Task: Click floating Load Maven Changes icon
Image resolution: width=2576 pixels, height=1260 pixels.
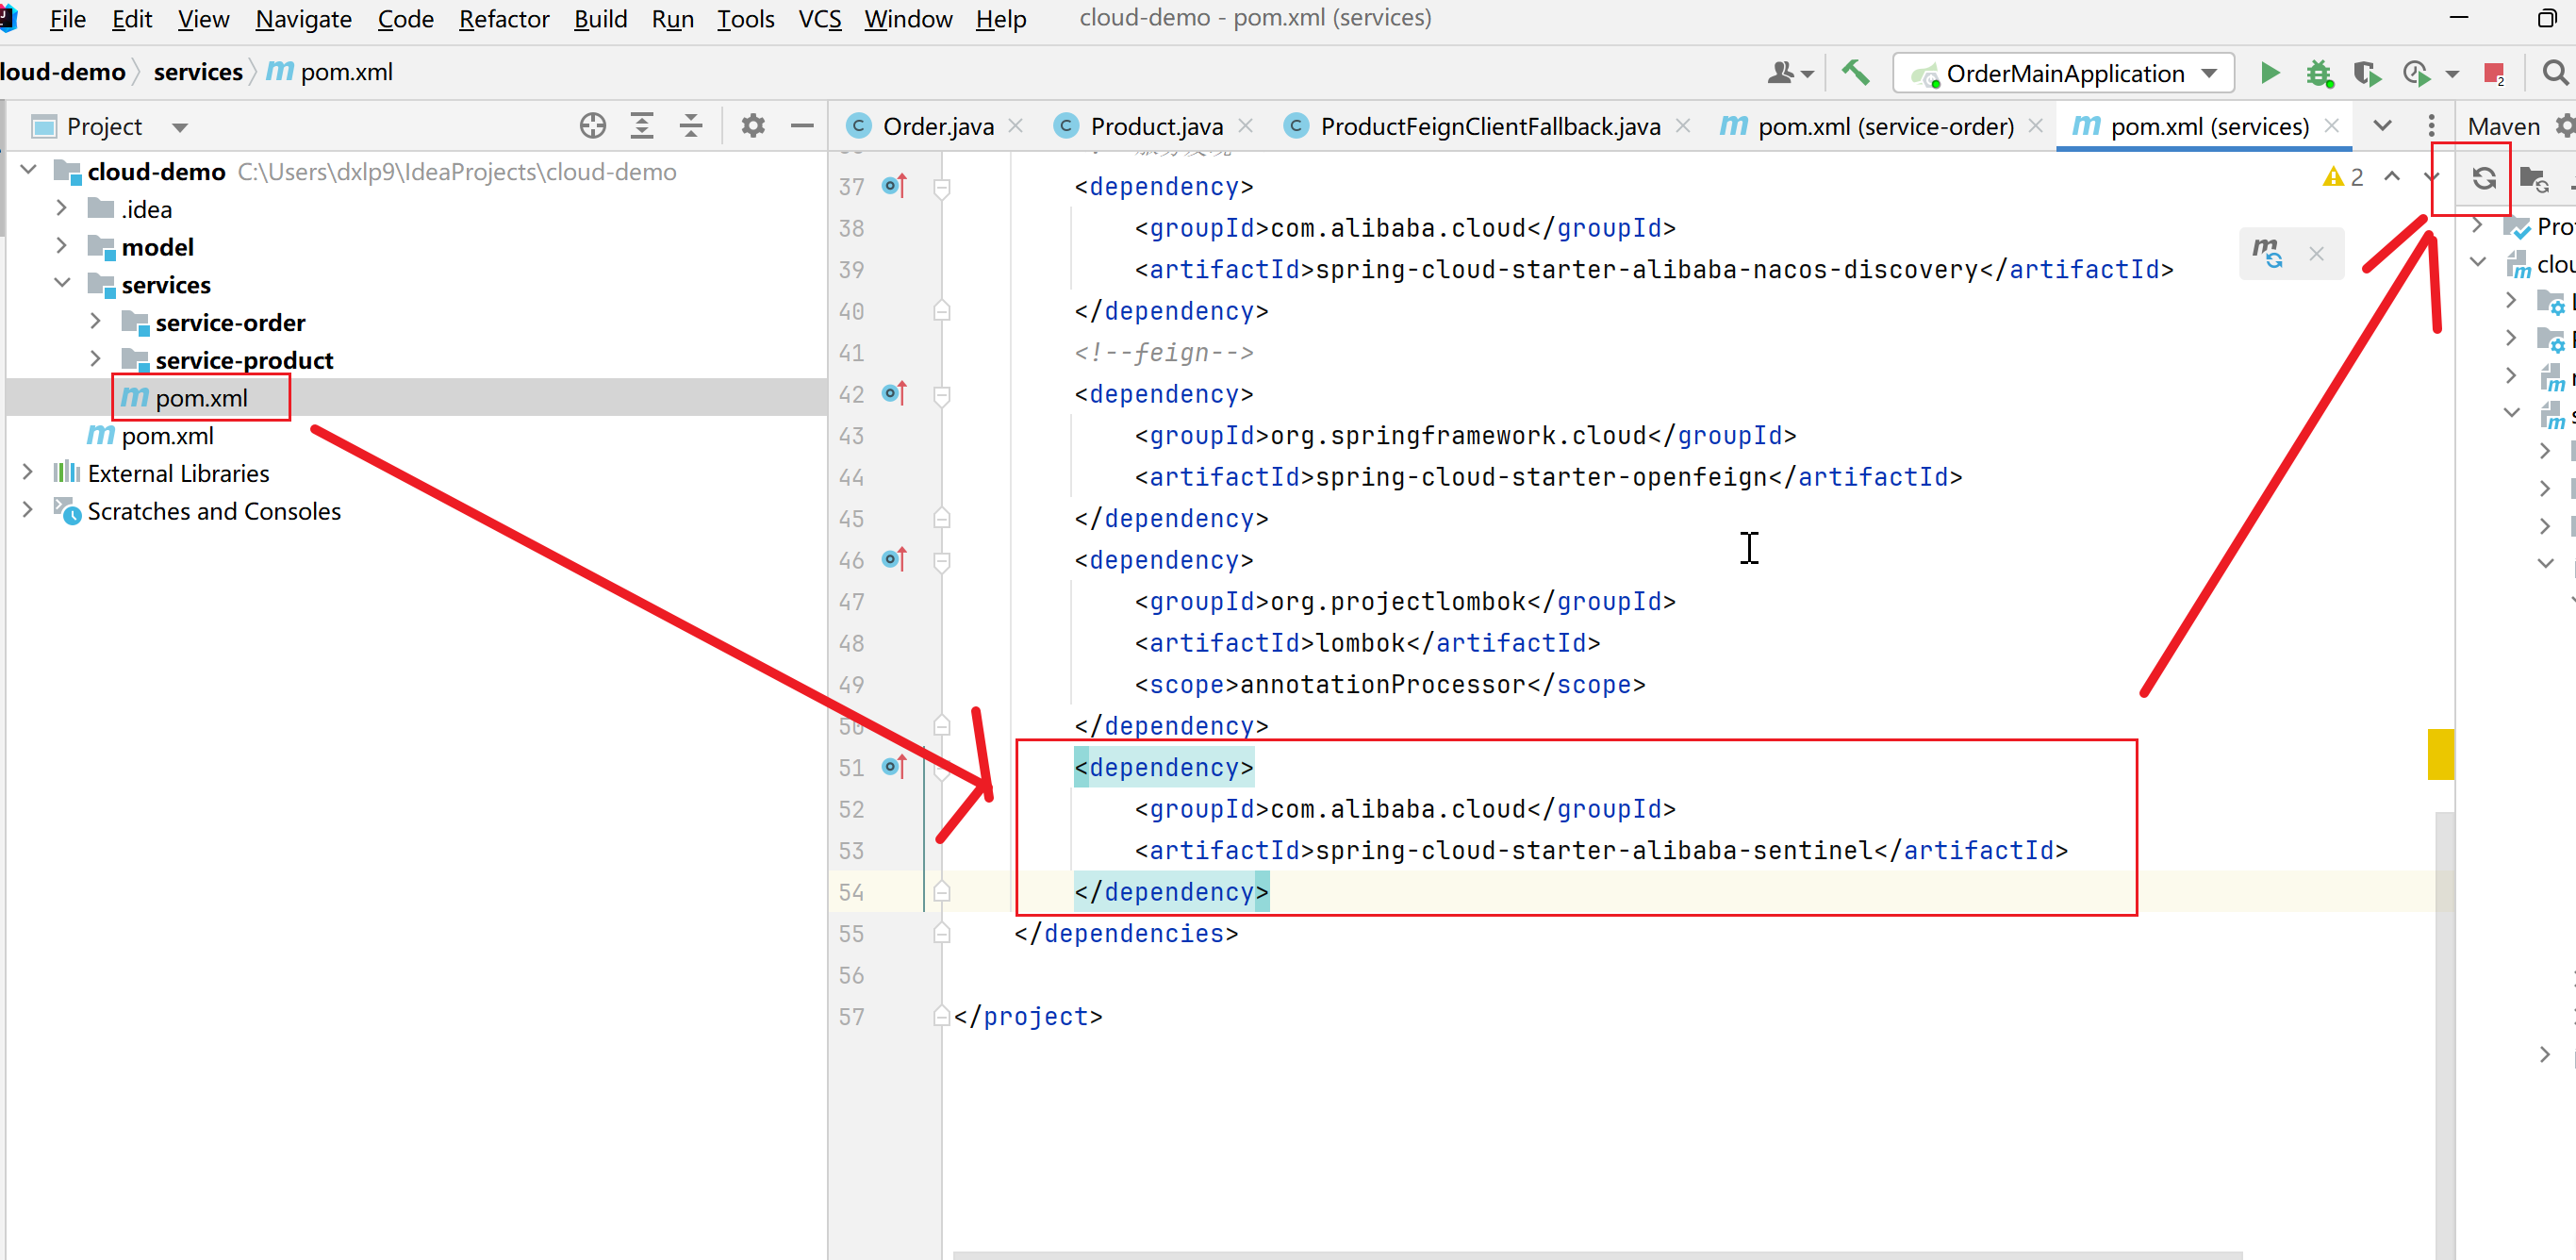Action: point(2267,252)
